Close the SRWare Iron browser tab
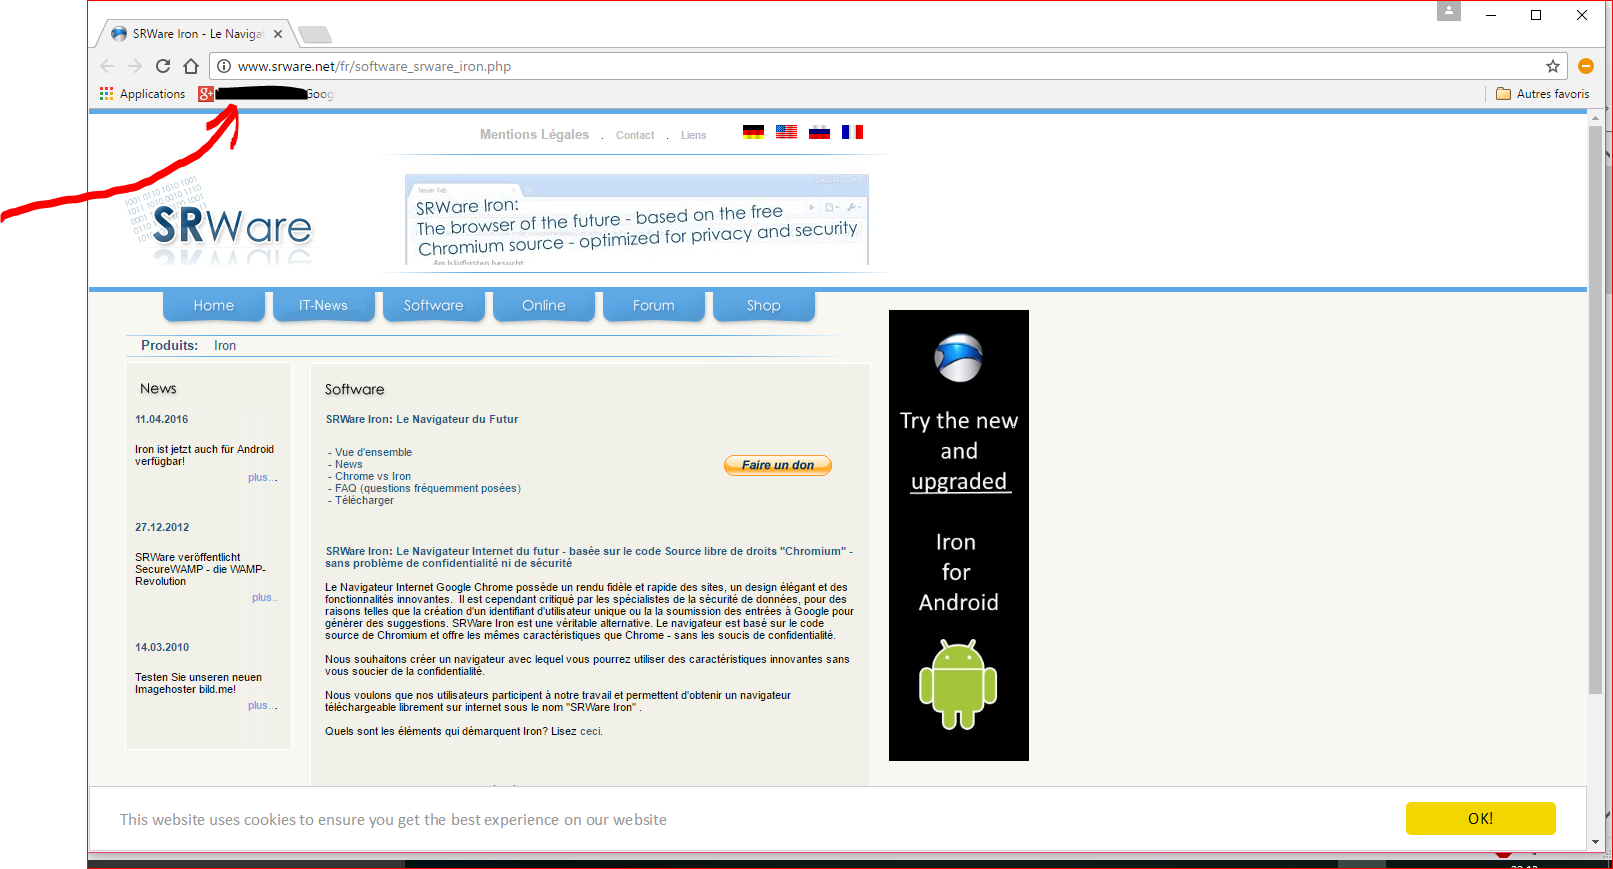Screen dimensions: 1613x869 [278, 34]
